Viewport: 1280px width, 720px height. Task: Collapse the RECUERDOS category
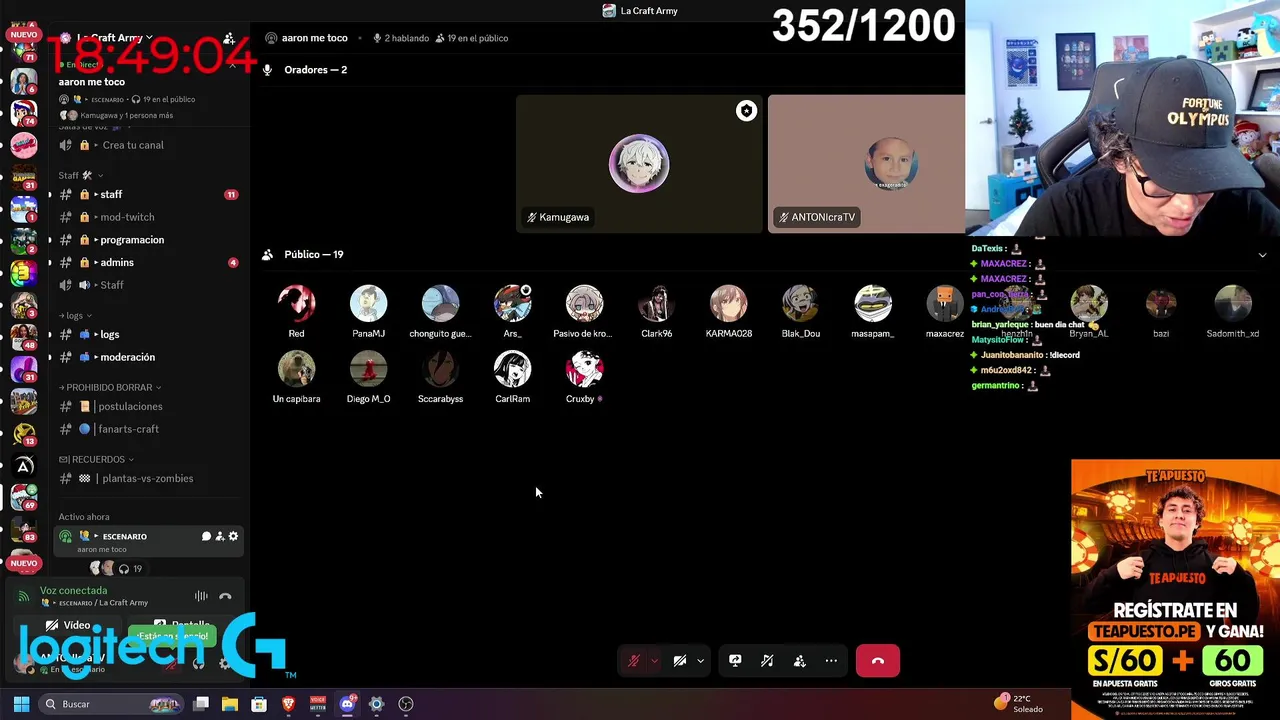[x=97, y=459]
